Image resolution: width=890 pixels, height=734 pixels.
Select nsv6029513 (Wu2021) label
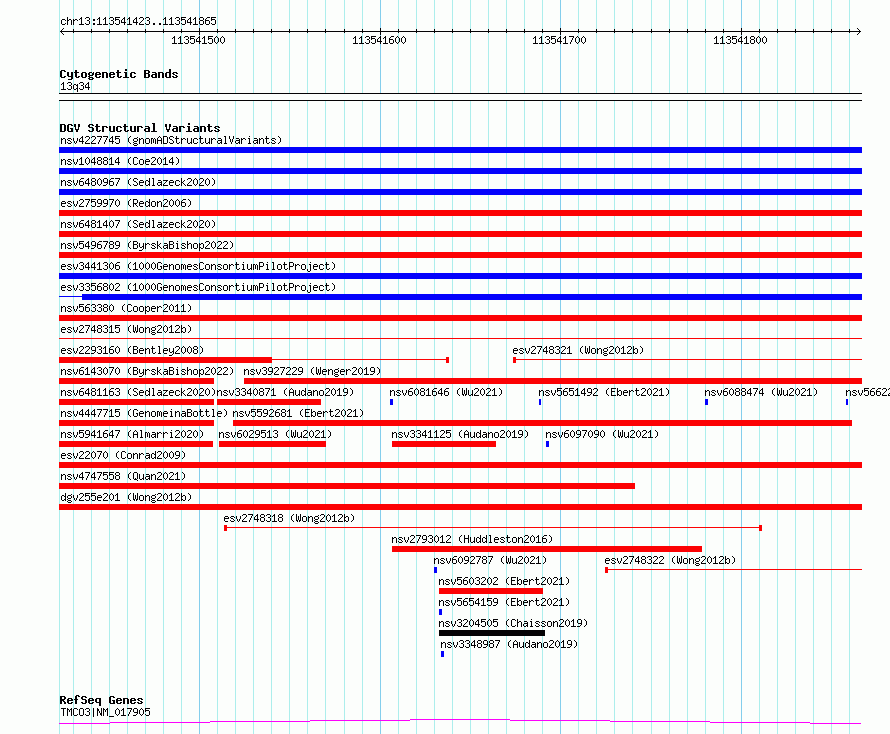click(275, 434)
